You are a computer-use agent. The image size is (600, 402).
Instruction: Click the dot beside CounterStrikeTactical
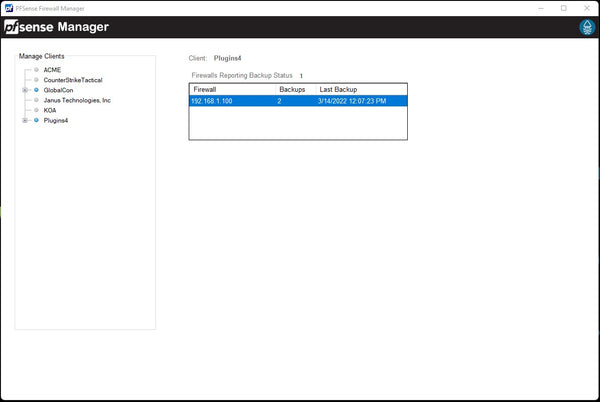pyautogui.click(x=36, y=80)
